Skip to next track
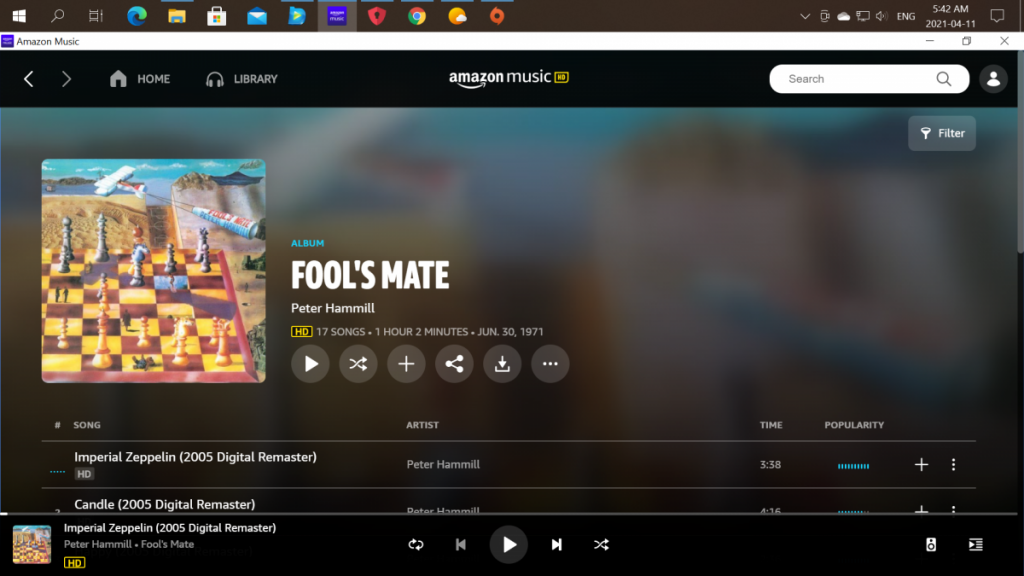Viewport: 1024px width, 576px height. click(556, 545)
